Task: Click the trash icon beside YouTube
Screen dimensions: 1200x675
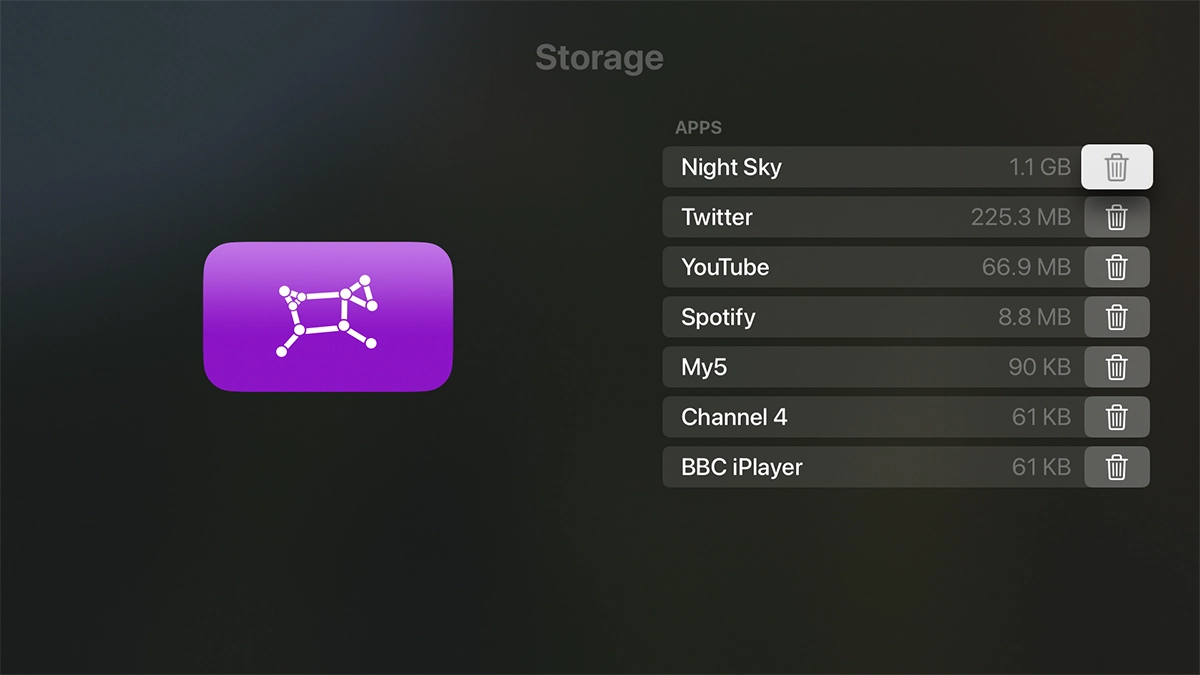Action: pos(1117,267)
